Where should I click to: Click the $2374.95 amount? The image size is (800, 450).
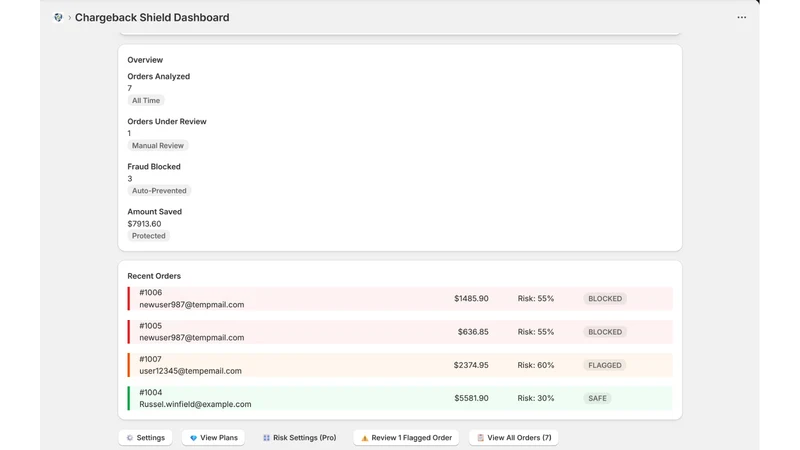[x=471, y=365]
